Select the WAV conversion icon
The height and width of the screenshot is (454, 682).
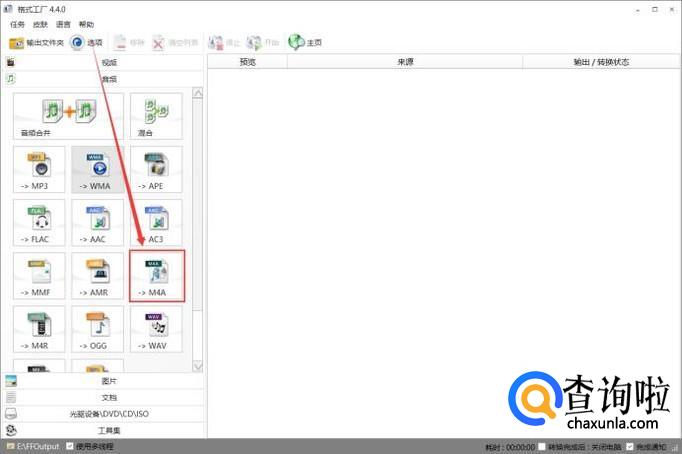[x=156, y=330]
